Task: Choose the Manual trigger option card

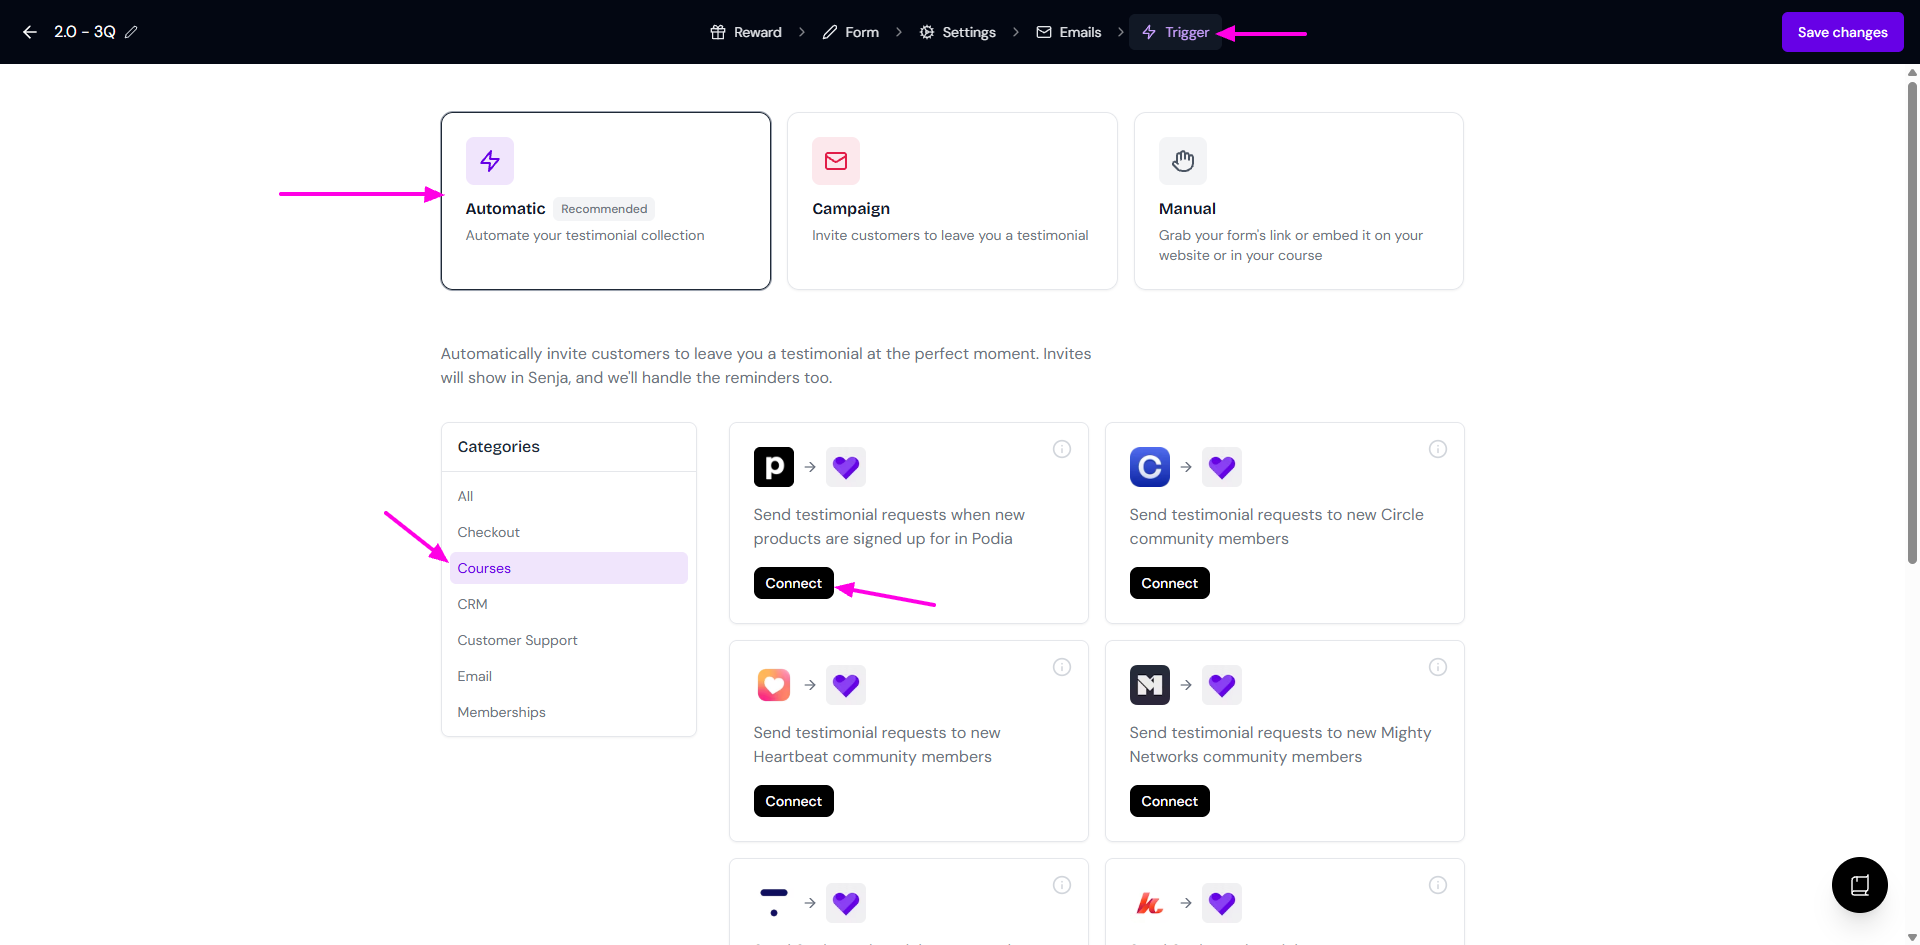Action: point(1298,201)
